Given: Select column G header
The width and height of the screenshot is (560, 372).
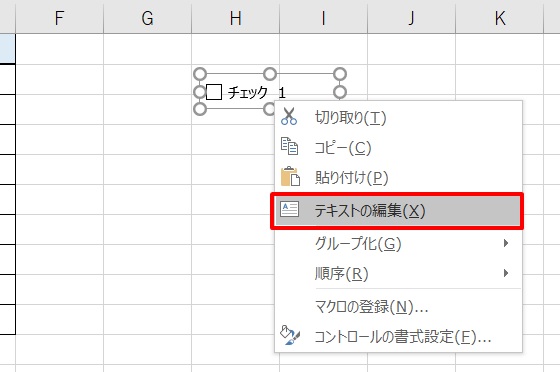Looking at the screenshot, I should [x=148, y=17].
